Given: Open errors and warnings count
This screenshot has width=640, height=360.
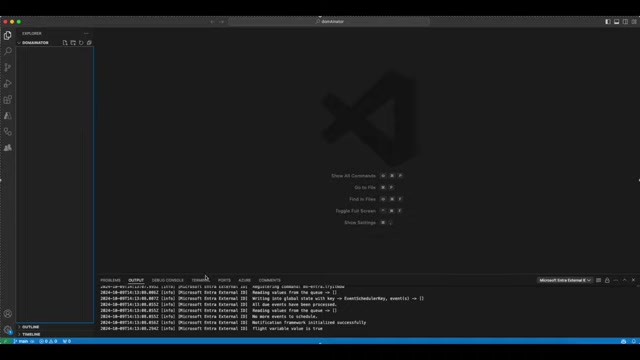Looking at the screenshot, I should pyautogui.click(x=48, y=341).
